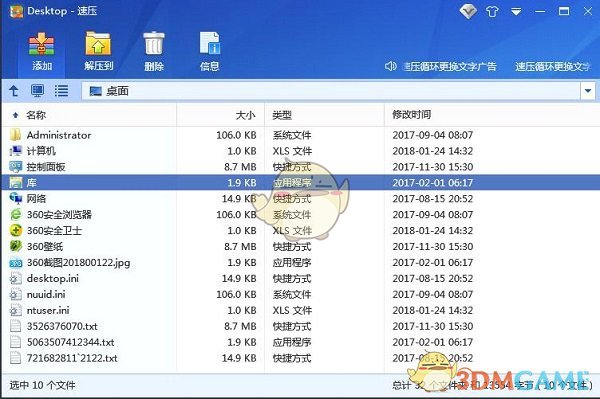Click the type 快捷方式 in the desktop.ini row
This screenshot has height=399, width=600.
pos(292,278)
